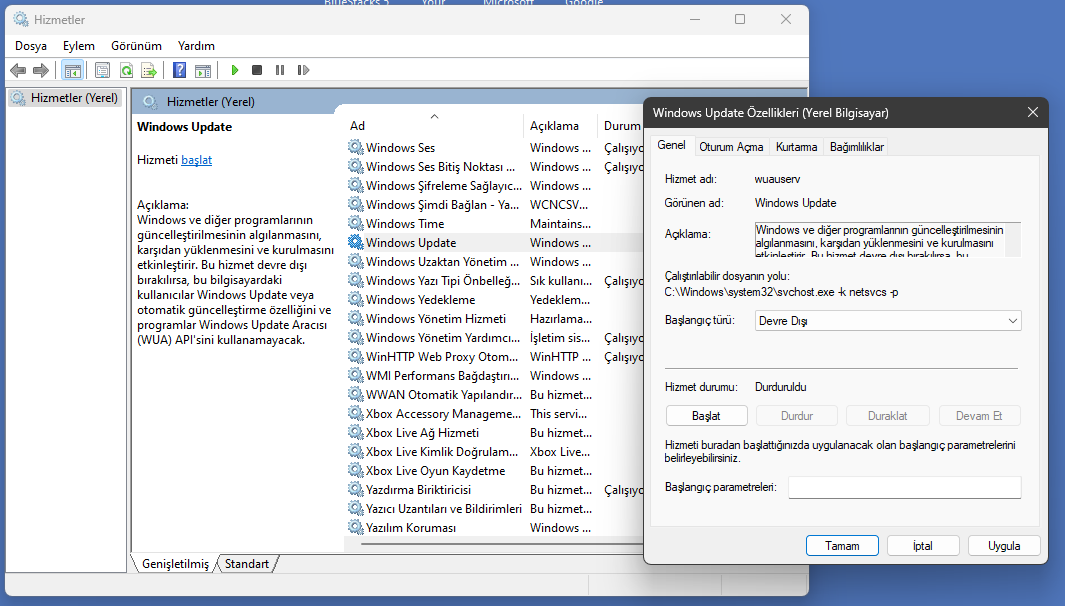The height and width of the screenshot is (606, 1065).
Task: Click gear icon of Yazdırma Biriktiricisi row
Action: pyautogui.click(x=355, y=489)
